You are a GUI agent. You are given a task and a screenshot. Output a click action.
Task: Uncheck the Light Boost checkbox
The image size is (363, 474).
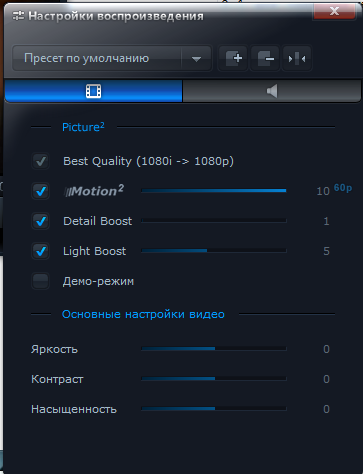[x=41, y=251]
